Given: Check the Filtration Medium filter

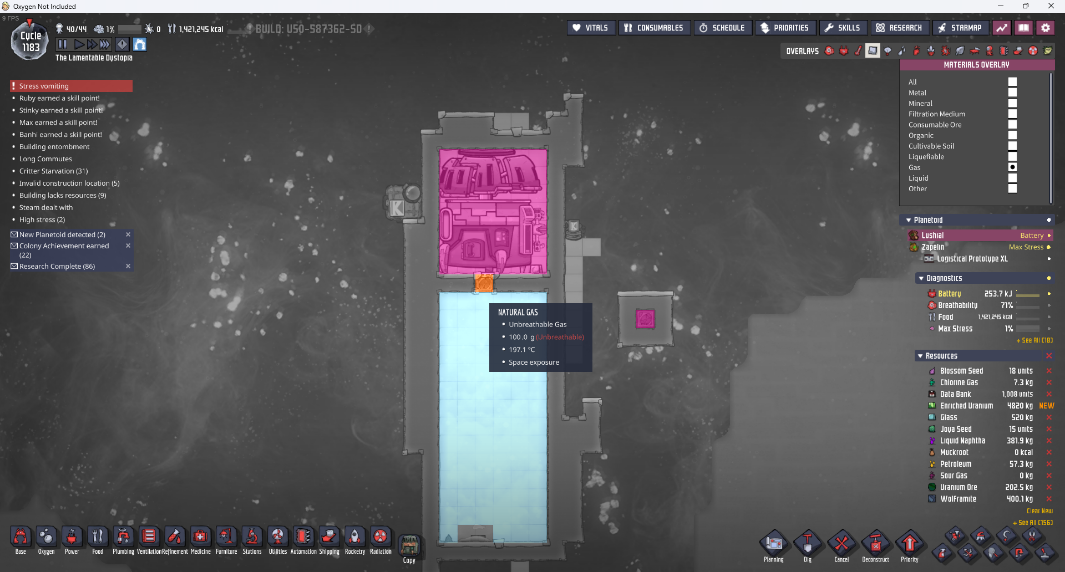Looking at the screenshot, I should 1012,113.
